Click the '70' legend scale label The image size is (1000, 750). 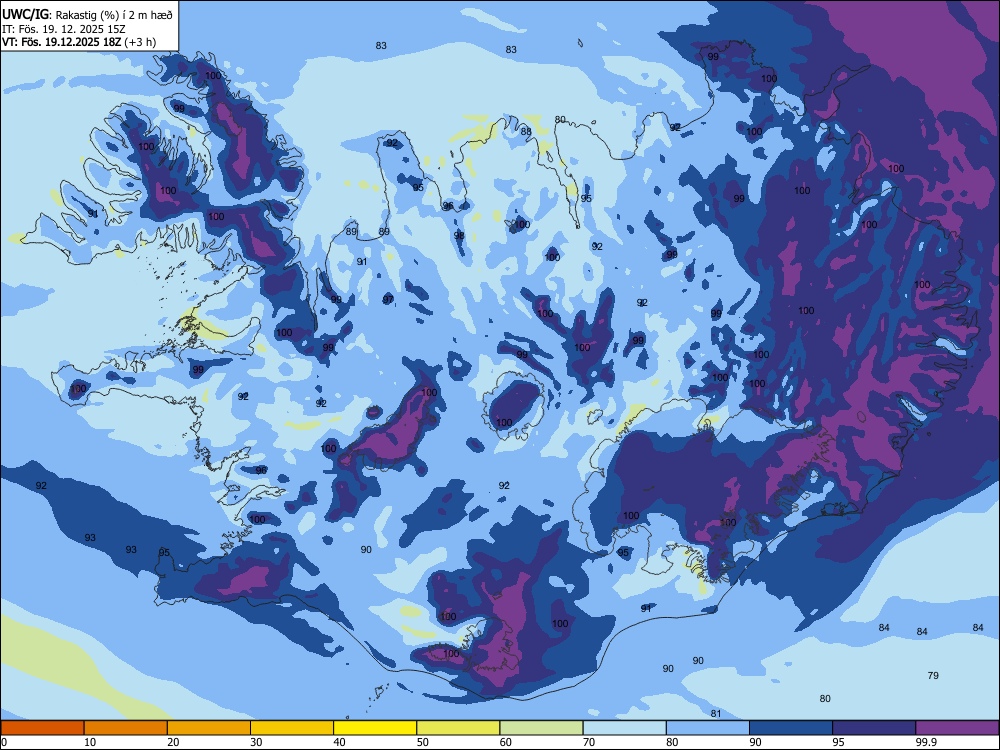point(589,742)
